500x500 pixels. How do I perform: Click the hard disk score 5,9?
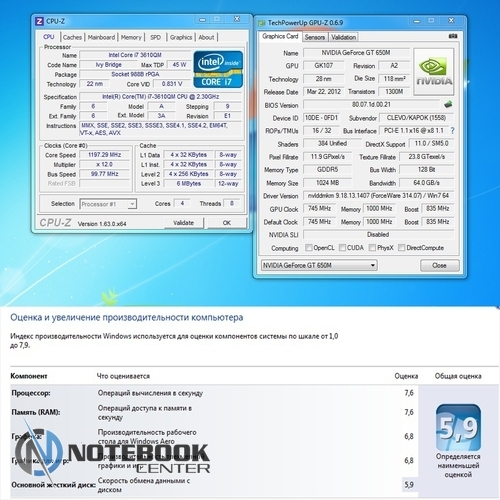coord(409,485)
